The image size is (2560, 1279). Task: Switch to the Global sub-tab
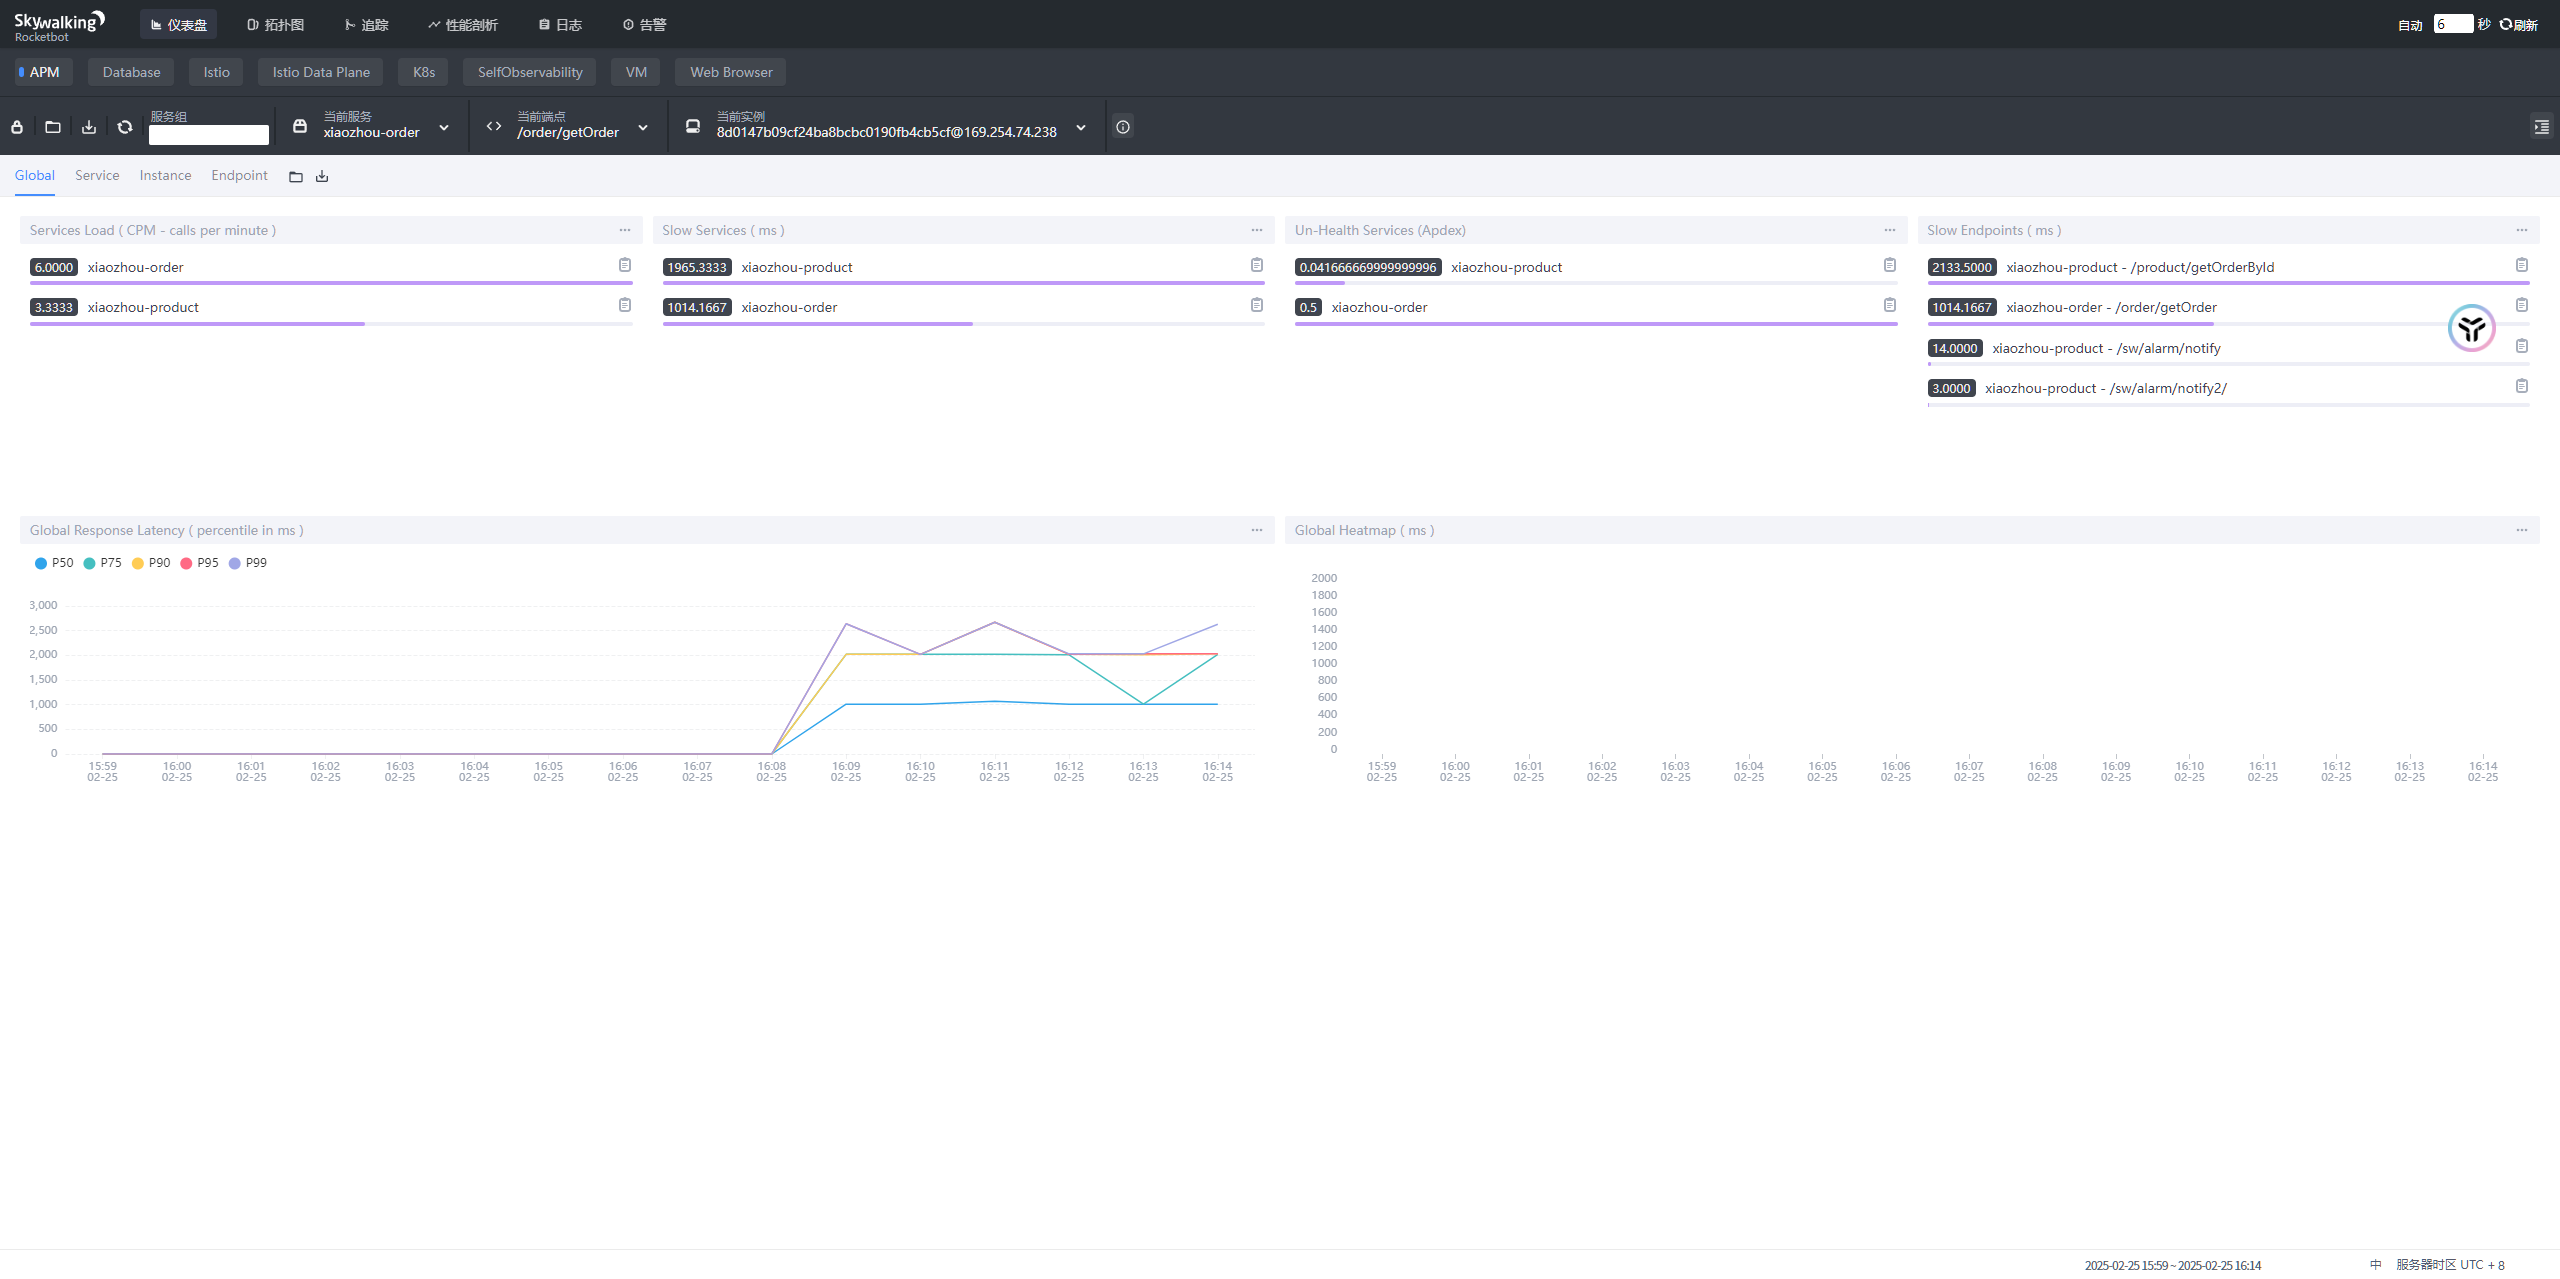34,176
